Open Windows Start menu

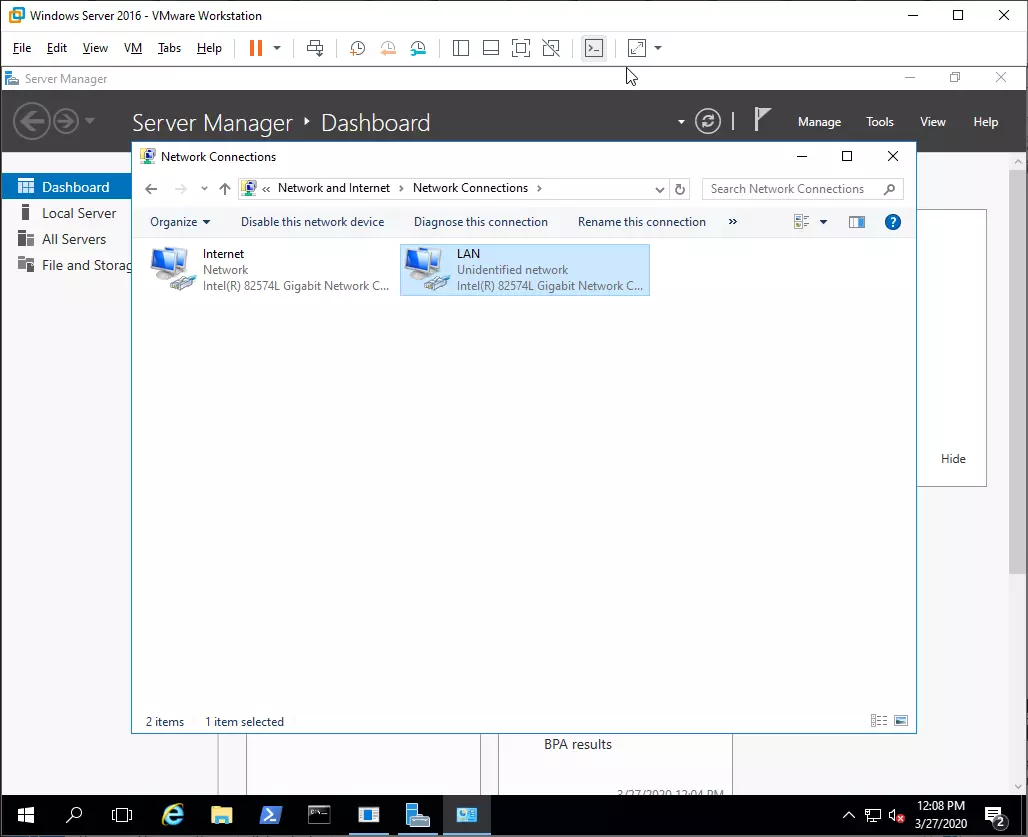[26, 815]
